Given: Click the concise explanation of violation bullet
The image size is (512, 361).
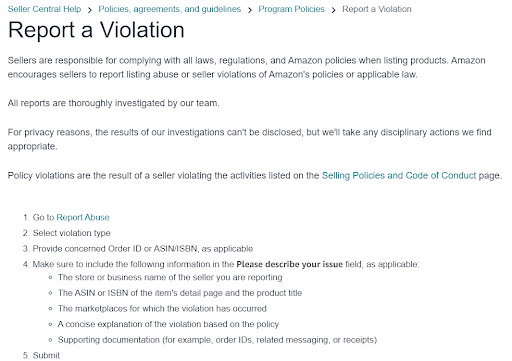Looking at the screenshot, I should coord(168,324).
